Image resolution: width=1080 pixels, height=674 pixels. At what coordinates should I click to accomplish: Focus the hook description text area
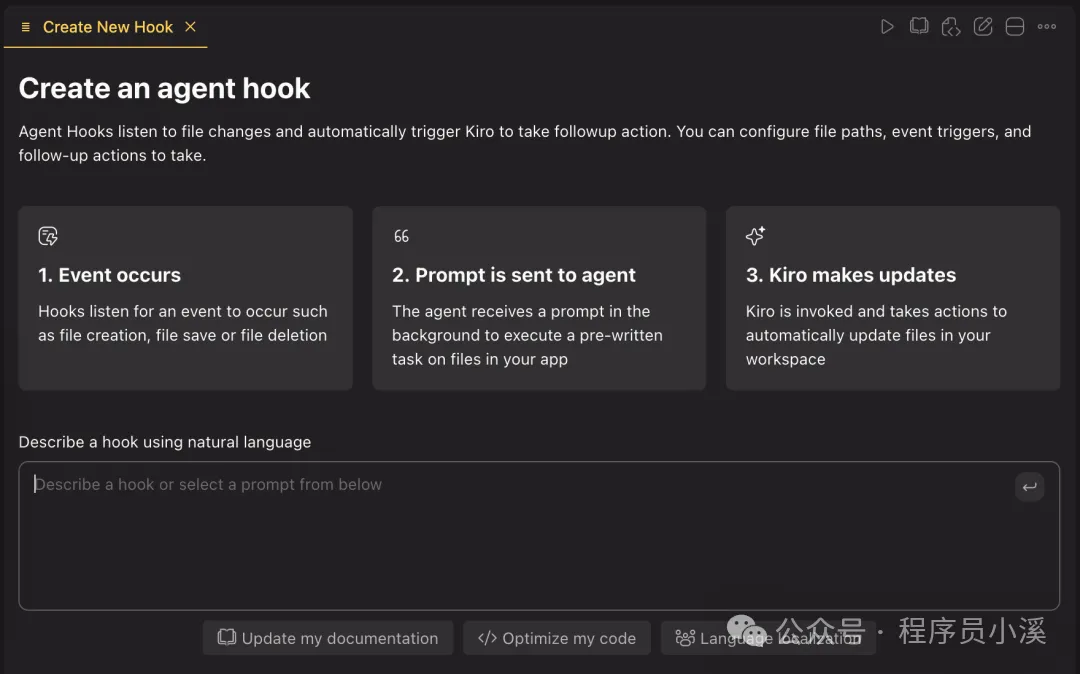pyautogui.click(x=539, y=536)
